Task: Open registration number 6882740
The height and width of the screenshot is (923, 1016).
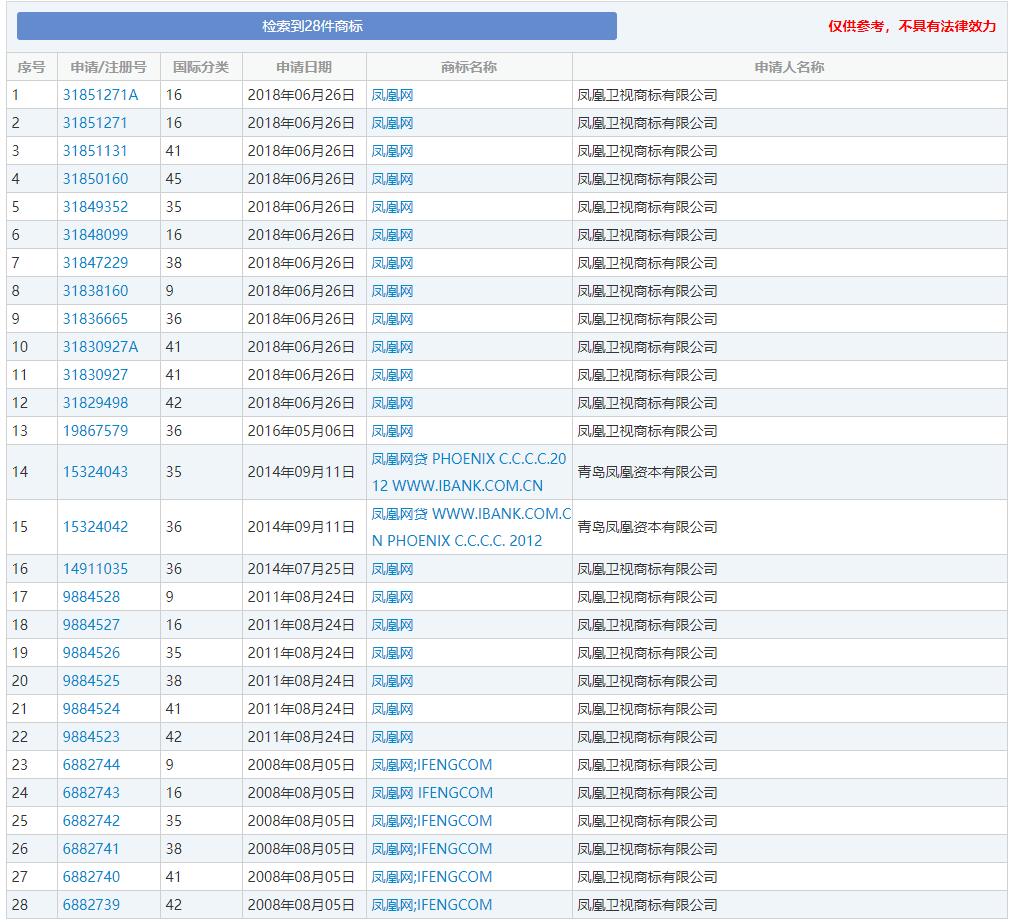Action: pyautogui.click(x=91, y=877)
